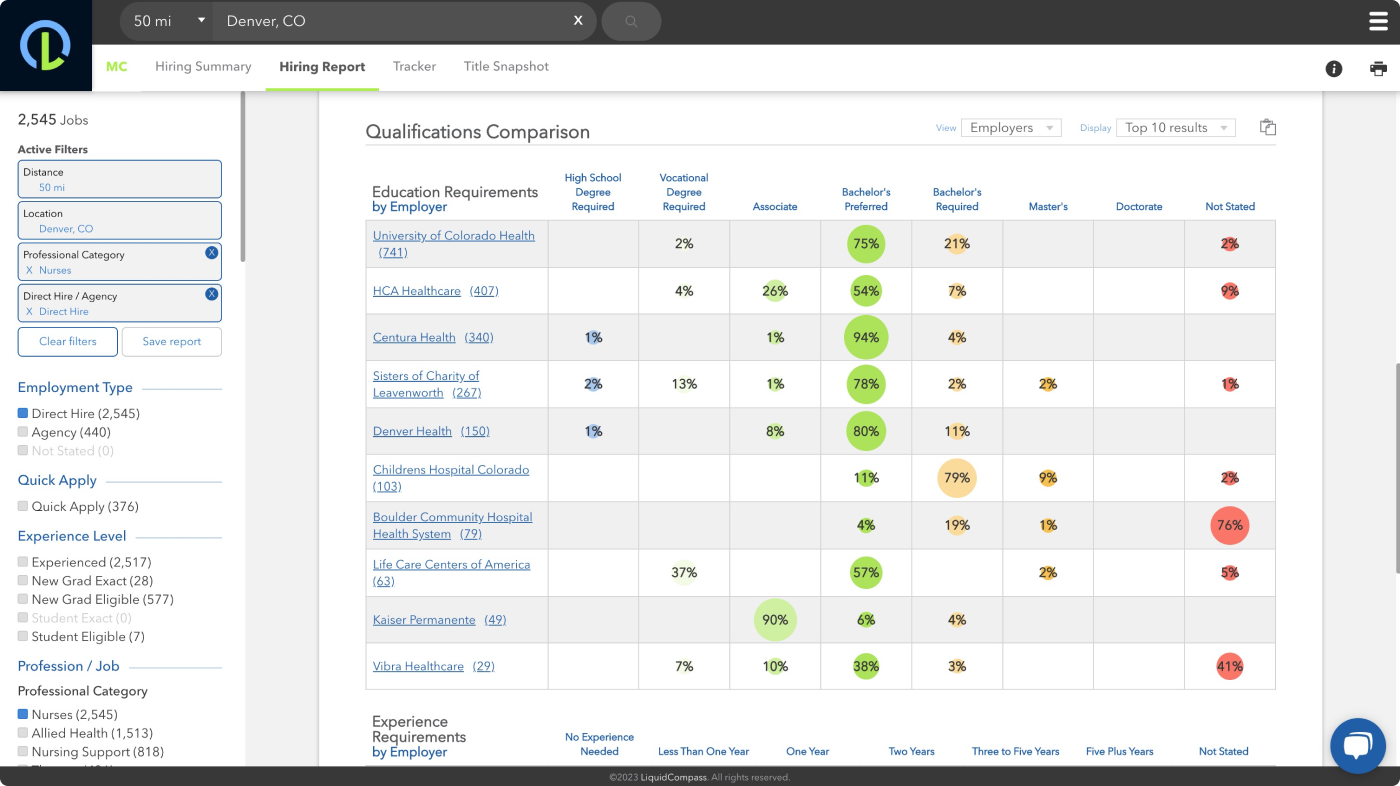Check New Grad Eligible (577)
This screenshot has height=786, width=1400.
pos(23,599)
